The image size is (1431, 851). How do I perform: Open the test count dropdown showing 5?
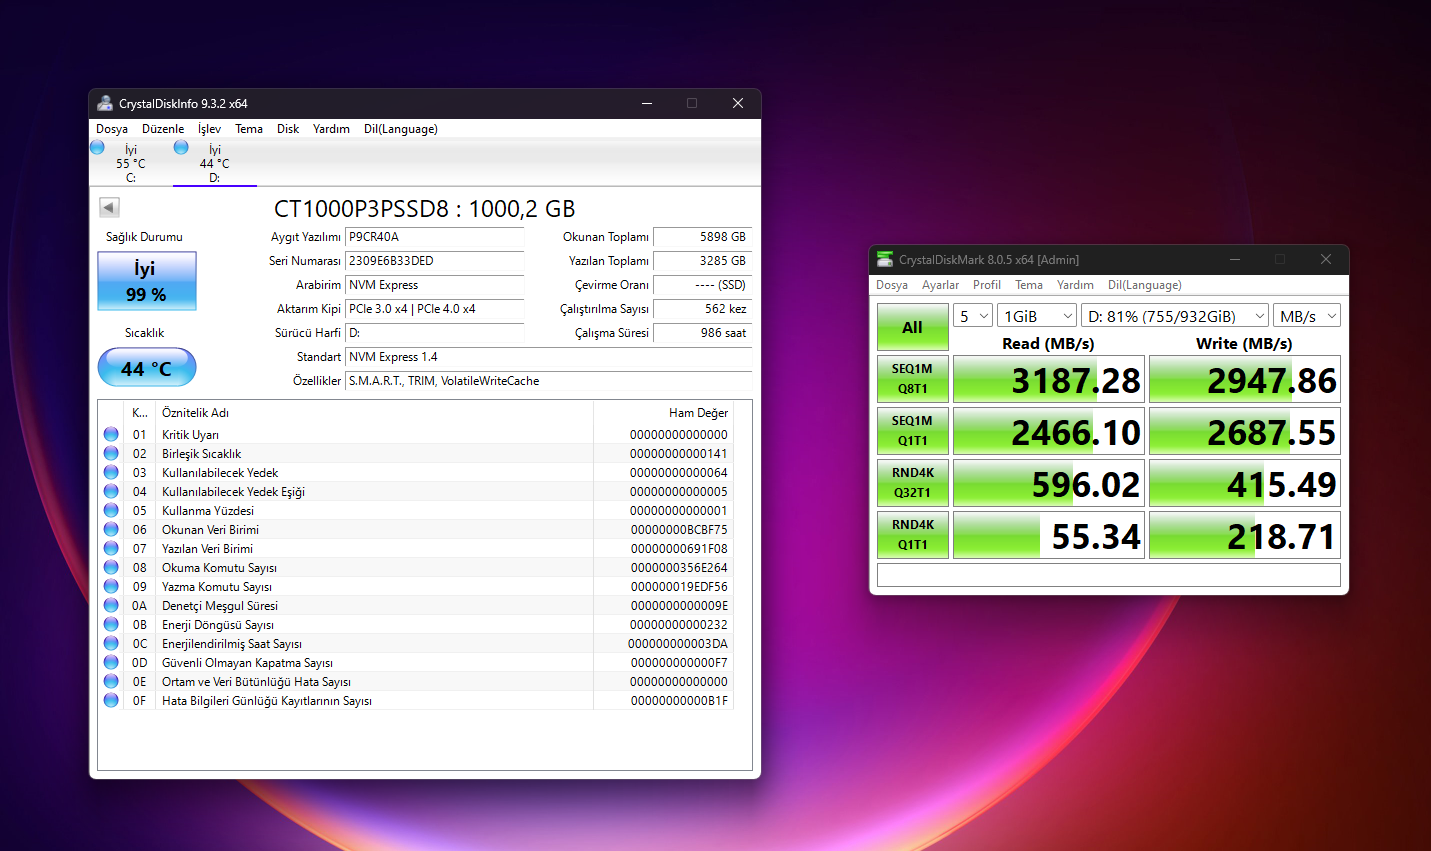pos(973,316)
